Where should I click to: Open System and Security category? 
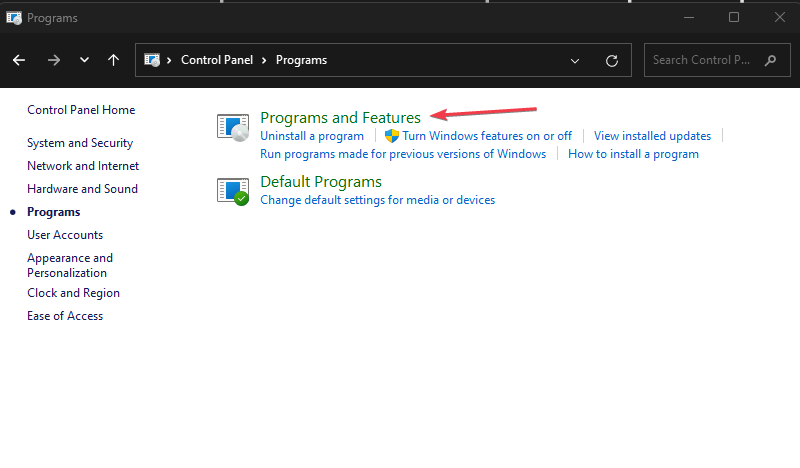click(80, 143)
